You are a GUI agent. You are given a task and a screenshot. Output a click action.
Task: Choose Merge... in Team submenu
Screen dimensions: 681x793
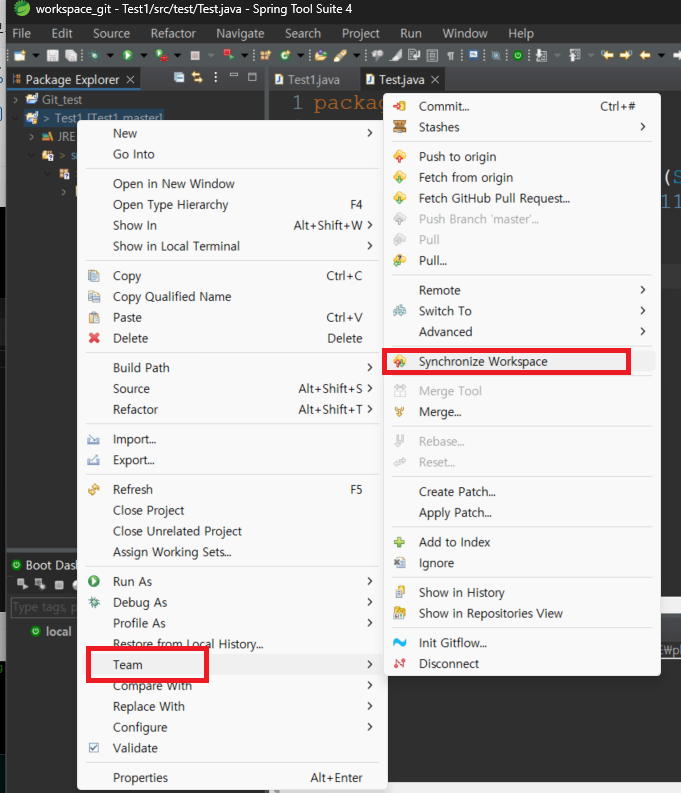521,412
